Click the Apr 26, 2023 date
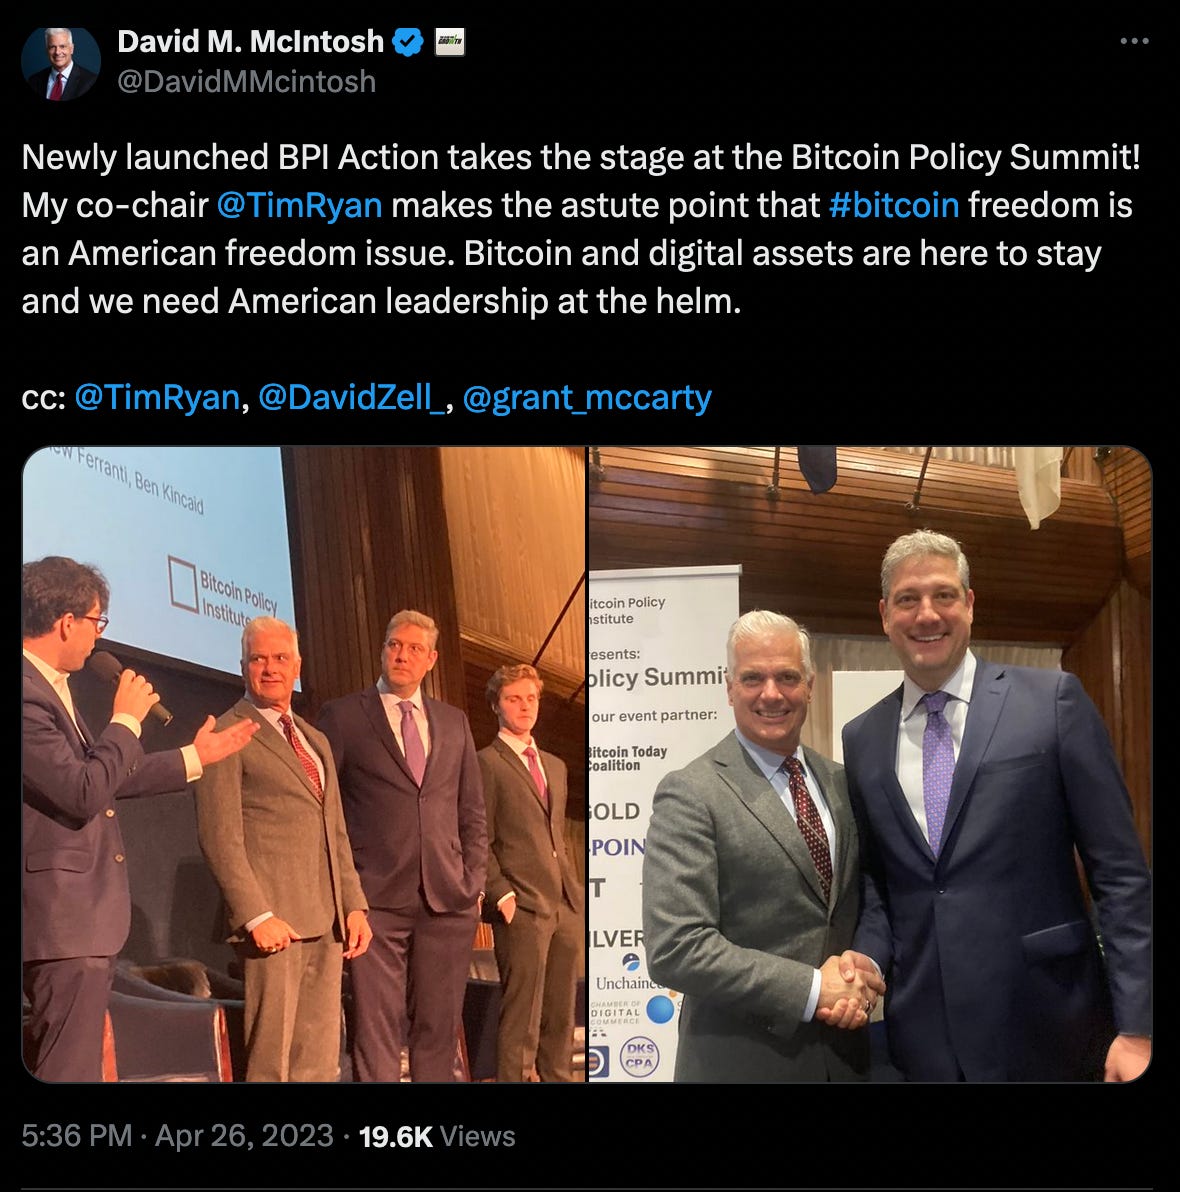 point(244,1136)
